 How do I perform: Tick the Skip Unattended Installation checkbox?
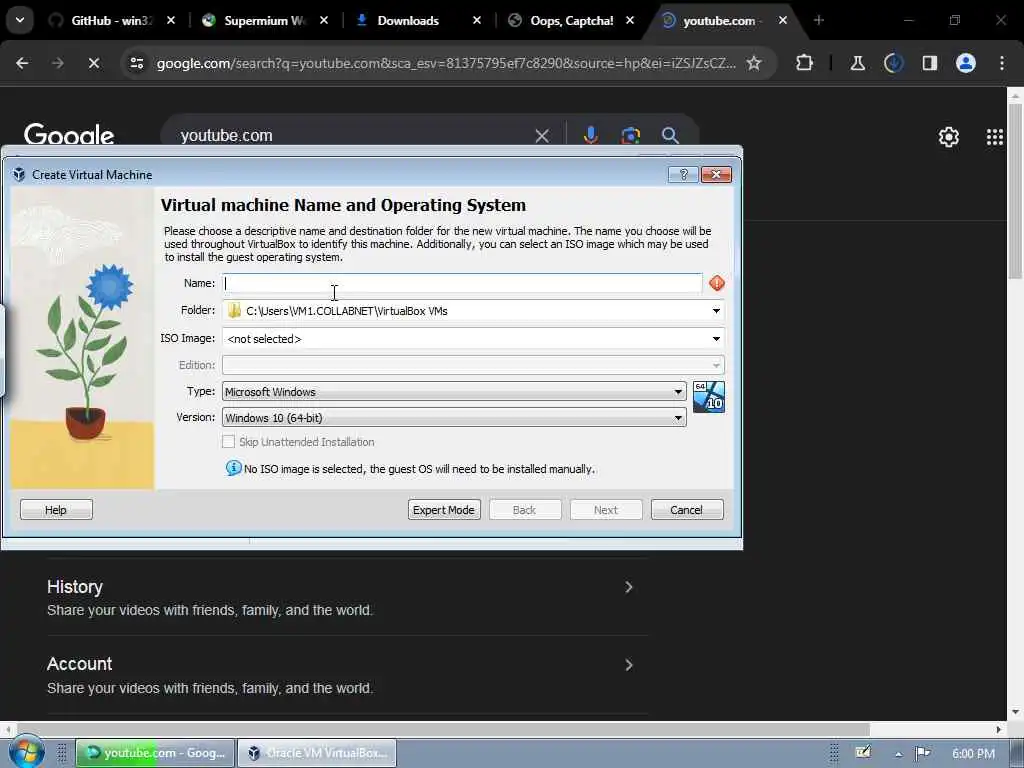pos(228,441)
